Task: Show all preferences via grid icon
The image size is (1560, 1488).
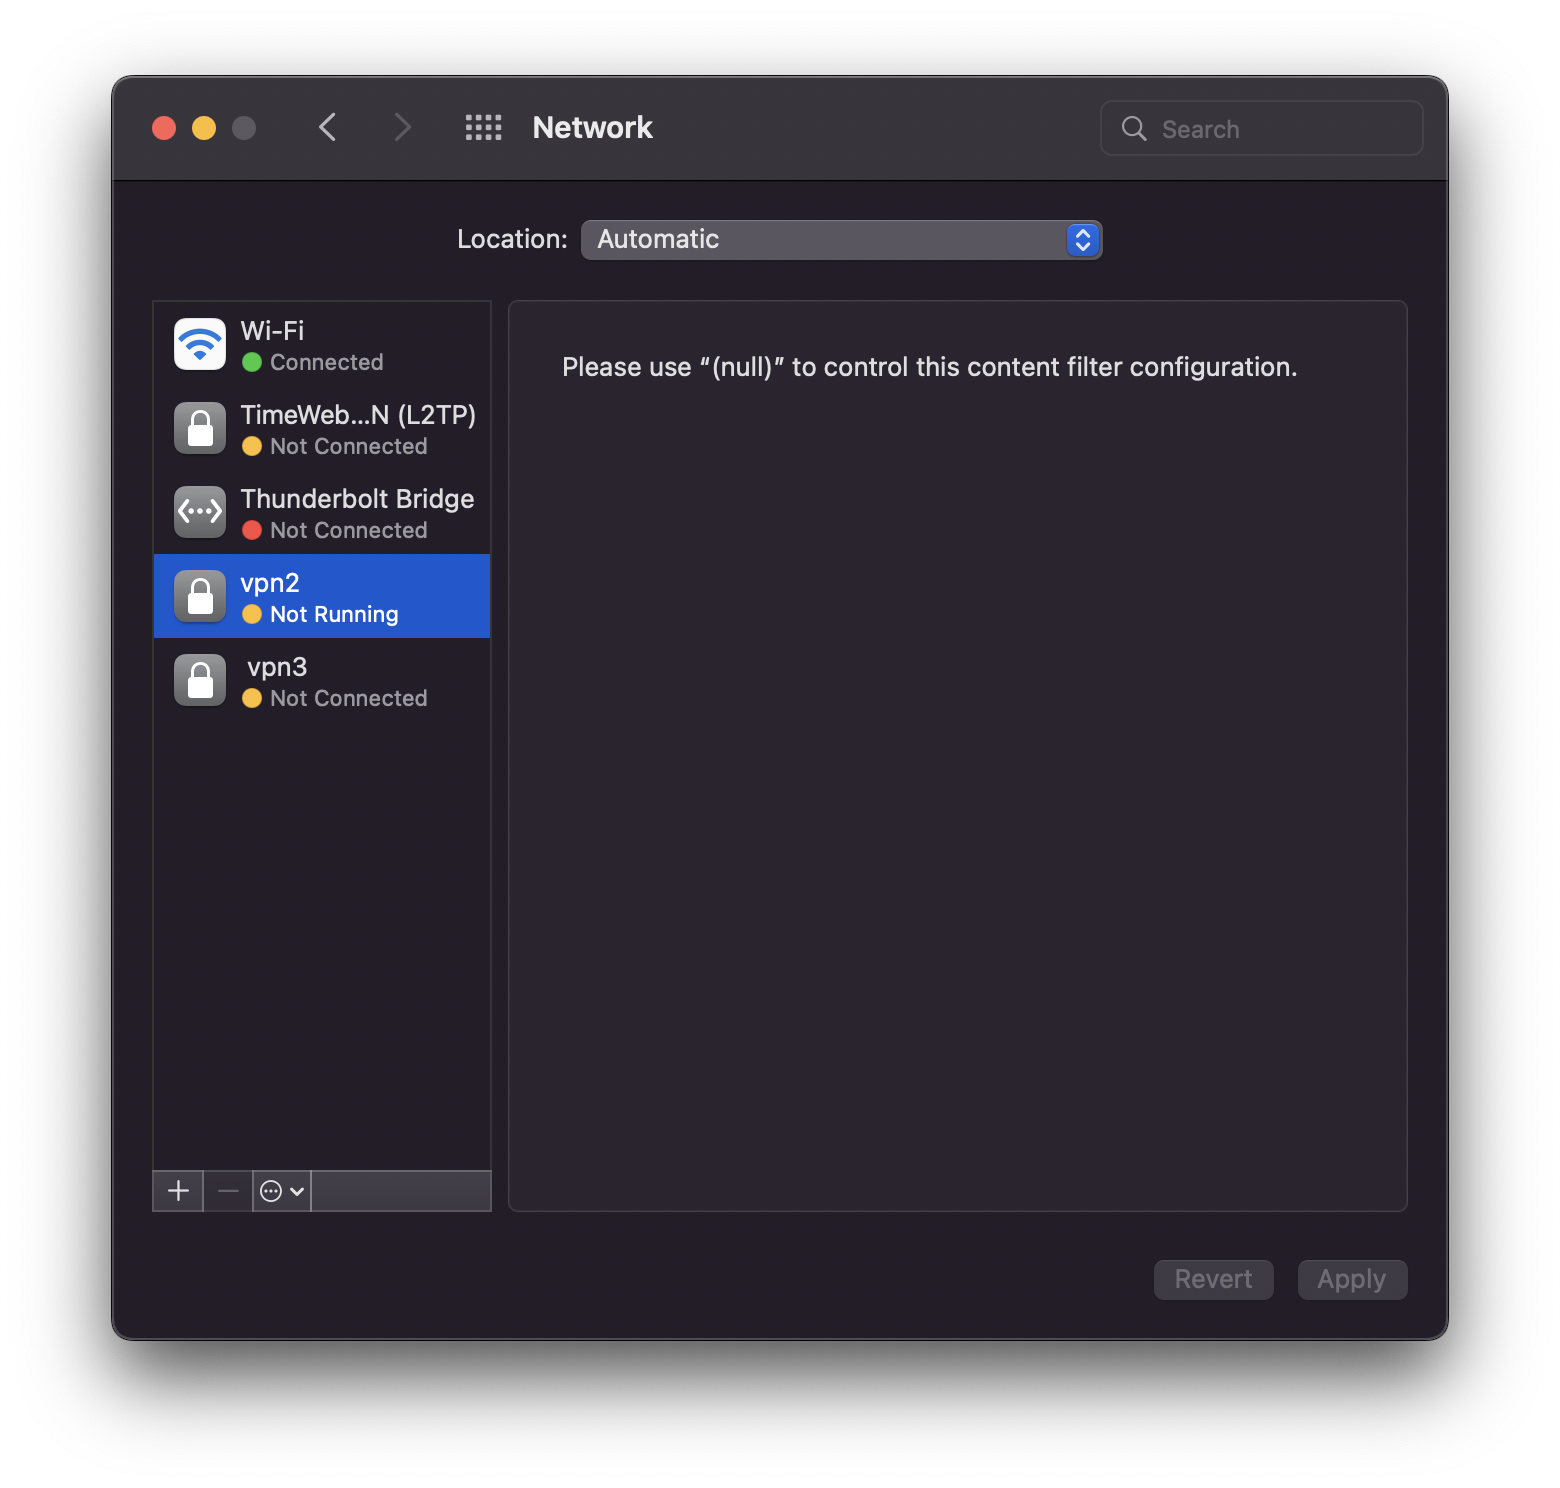Action: click(x=483, y=127)
